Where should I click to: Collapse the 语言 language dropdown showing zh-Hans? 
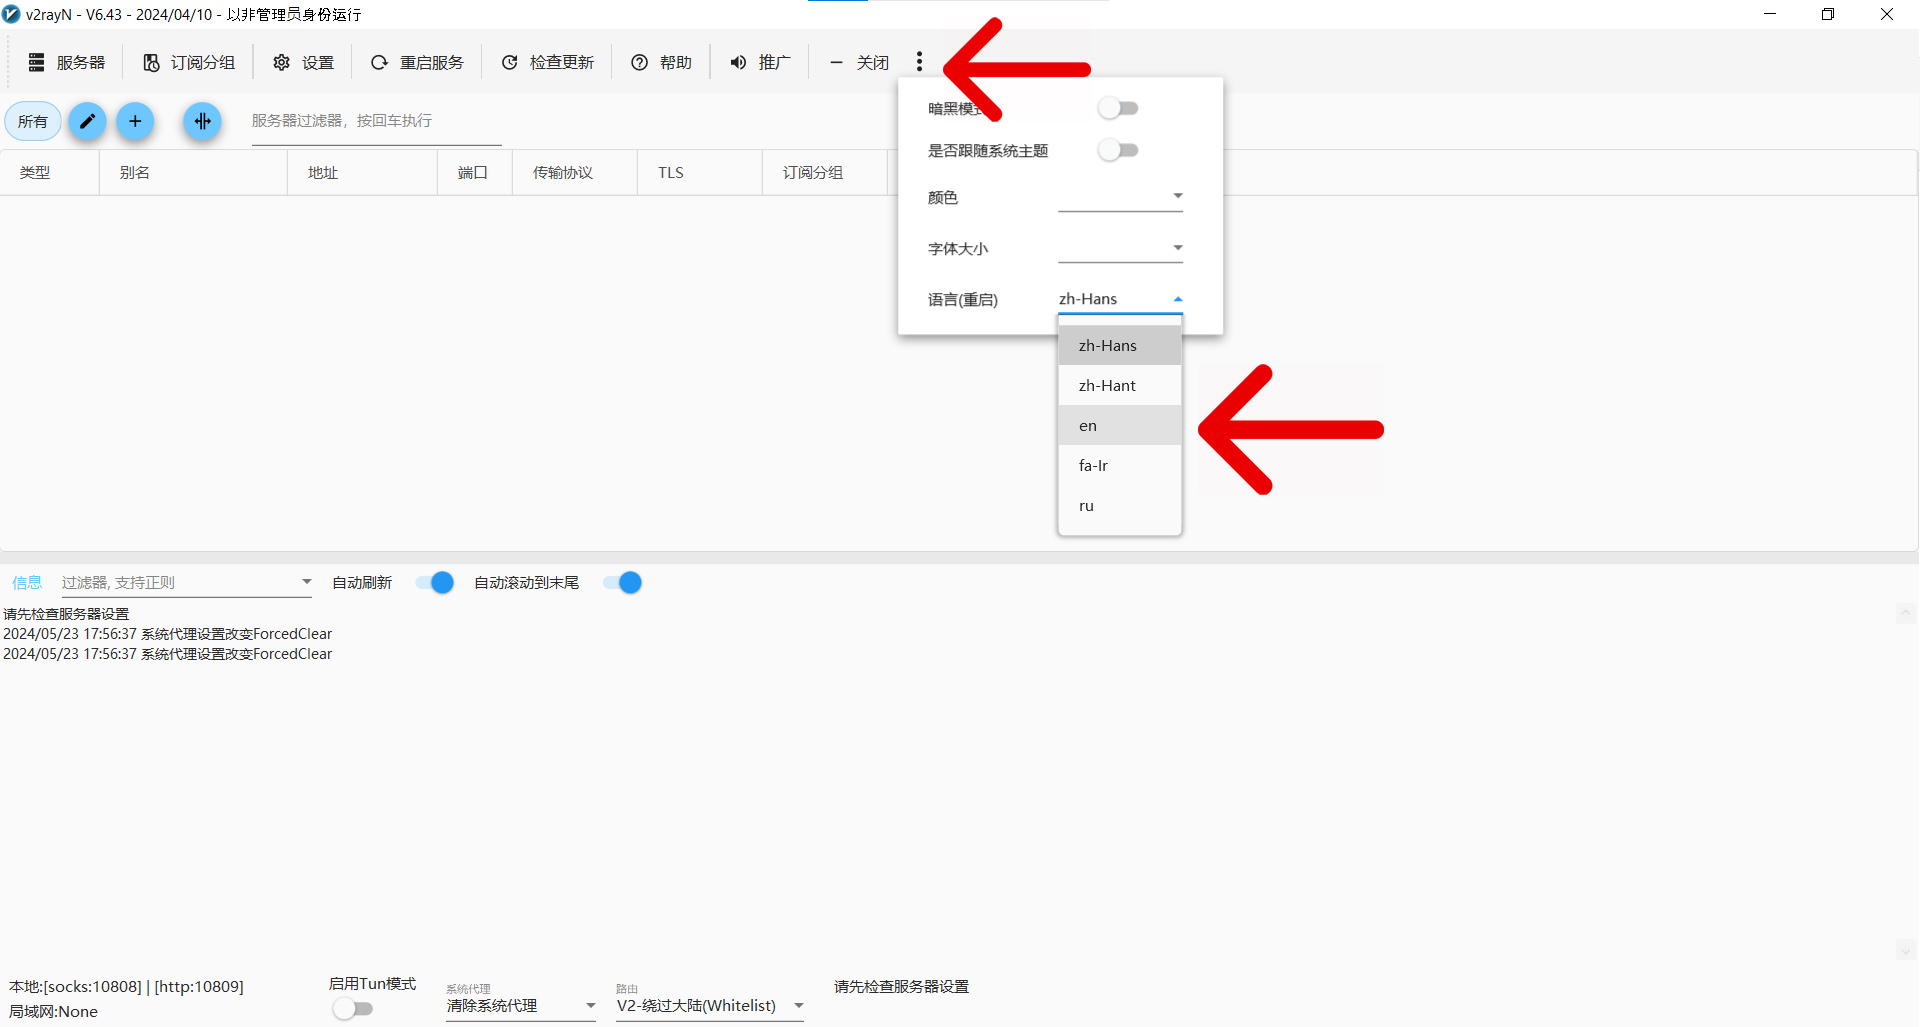1120,299
